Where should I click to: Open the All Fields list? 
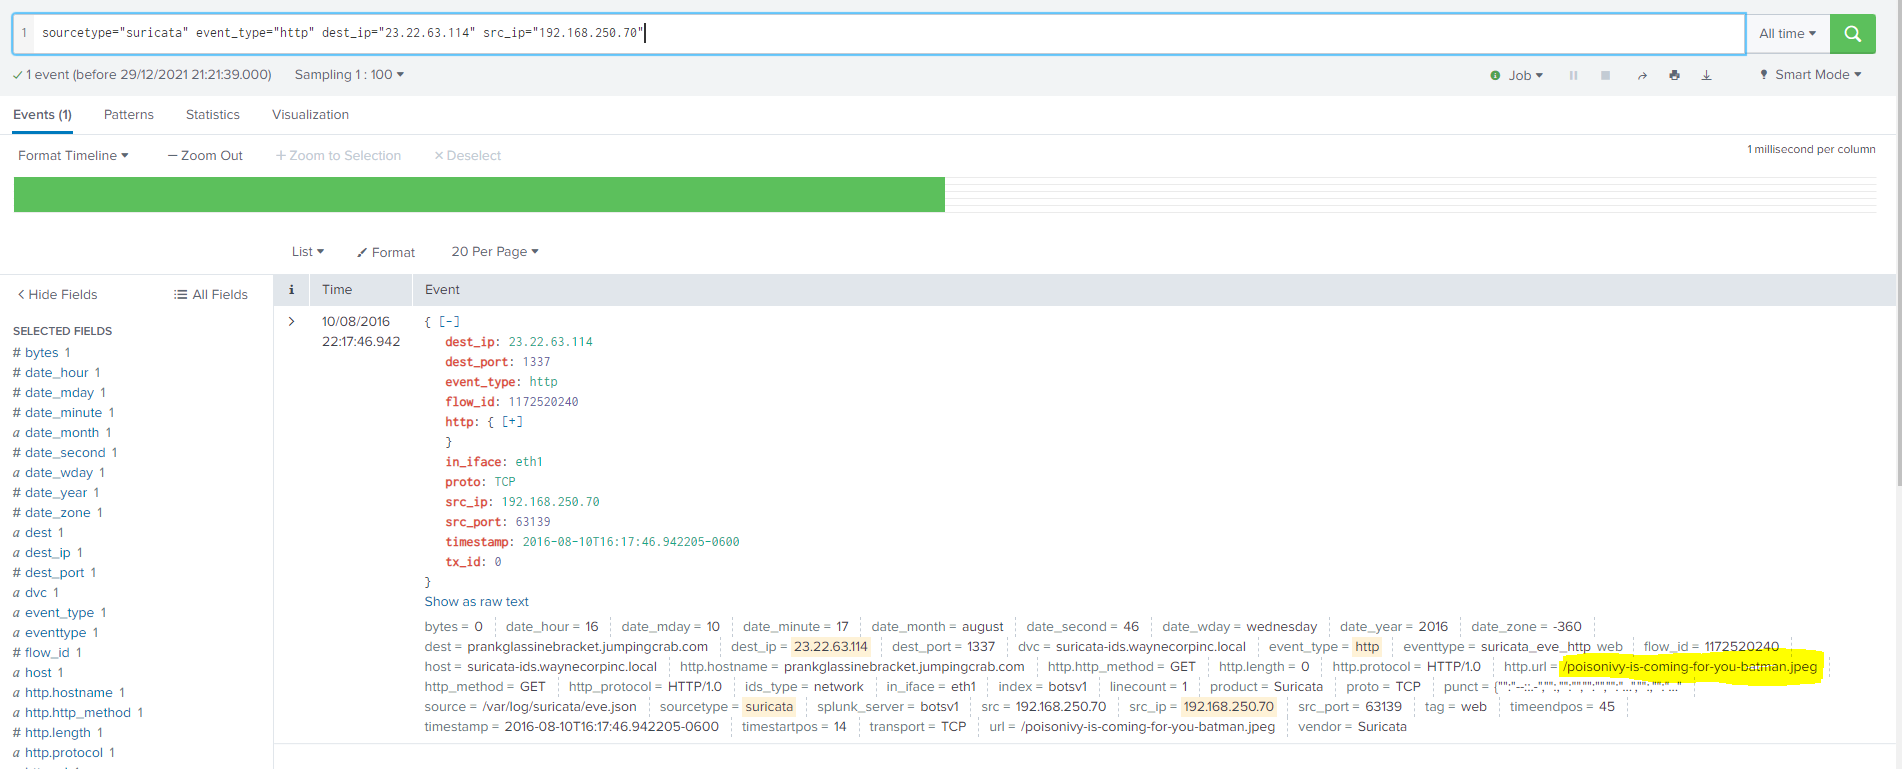pos(211,294)
